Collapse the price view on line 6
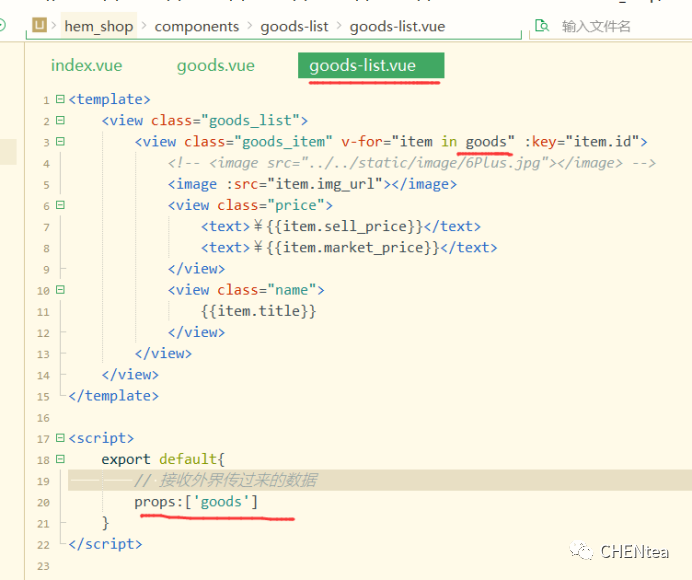The width and height of the screenshot is (692, 580). point(60,205)
